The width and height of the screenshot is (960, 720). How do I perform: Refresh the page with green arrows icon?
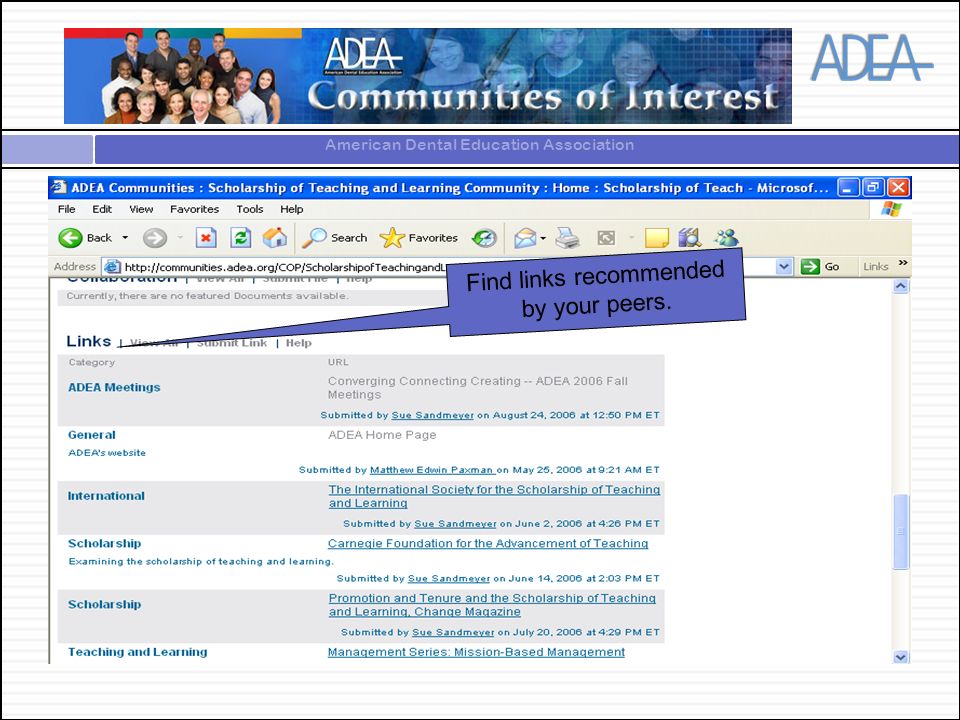click(241, 238)
